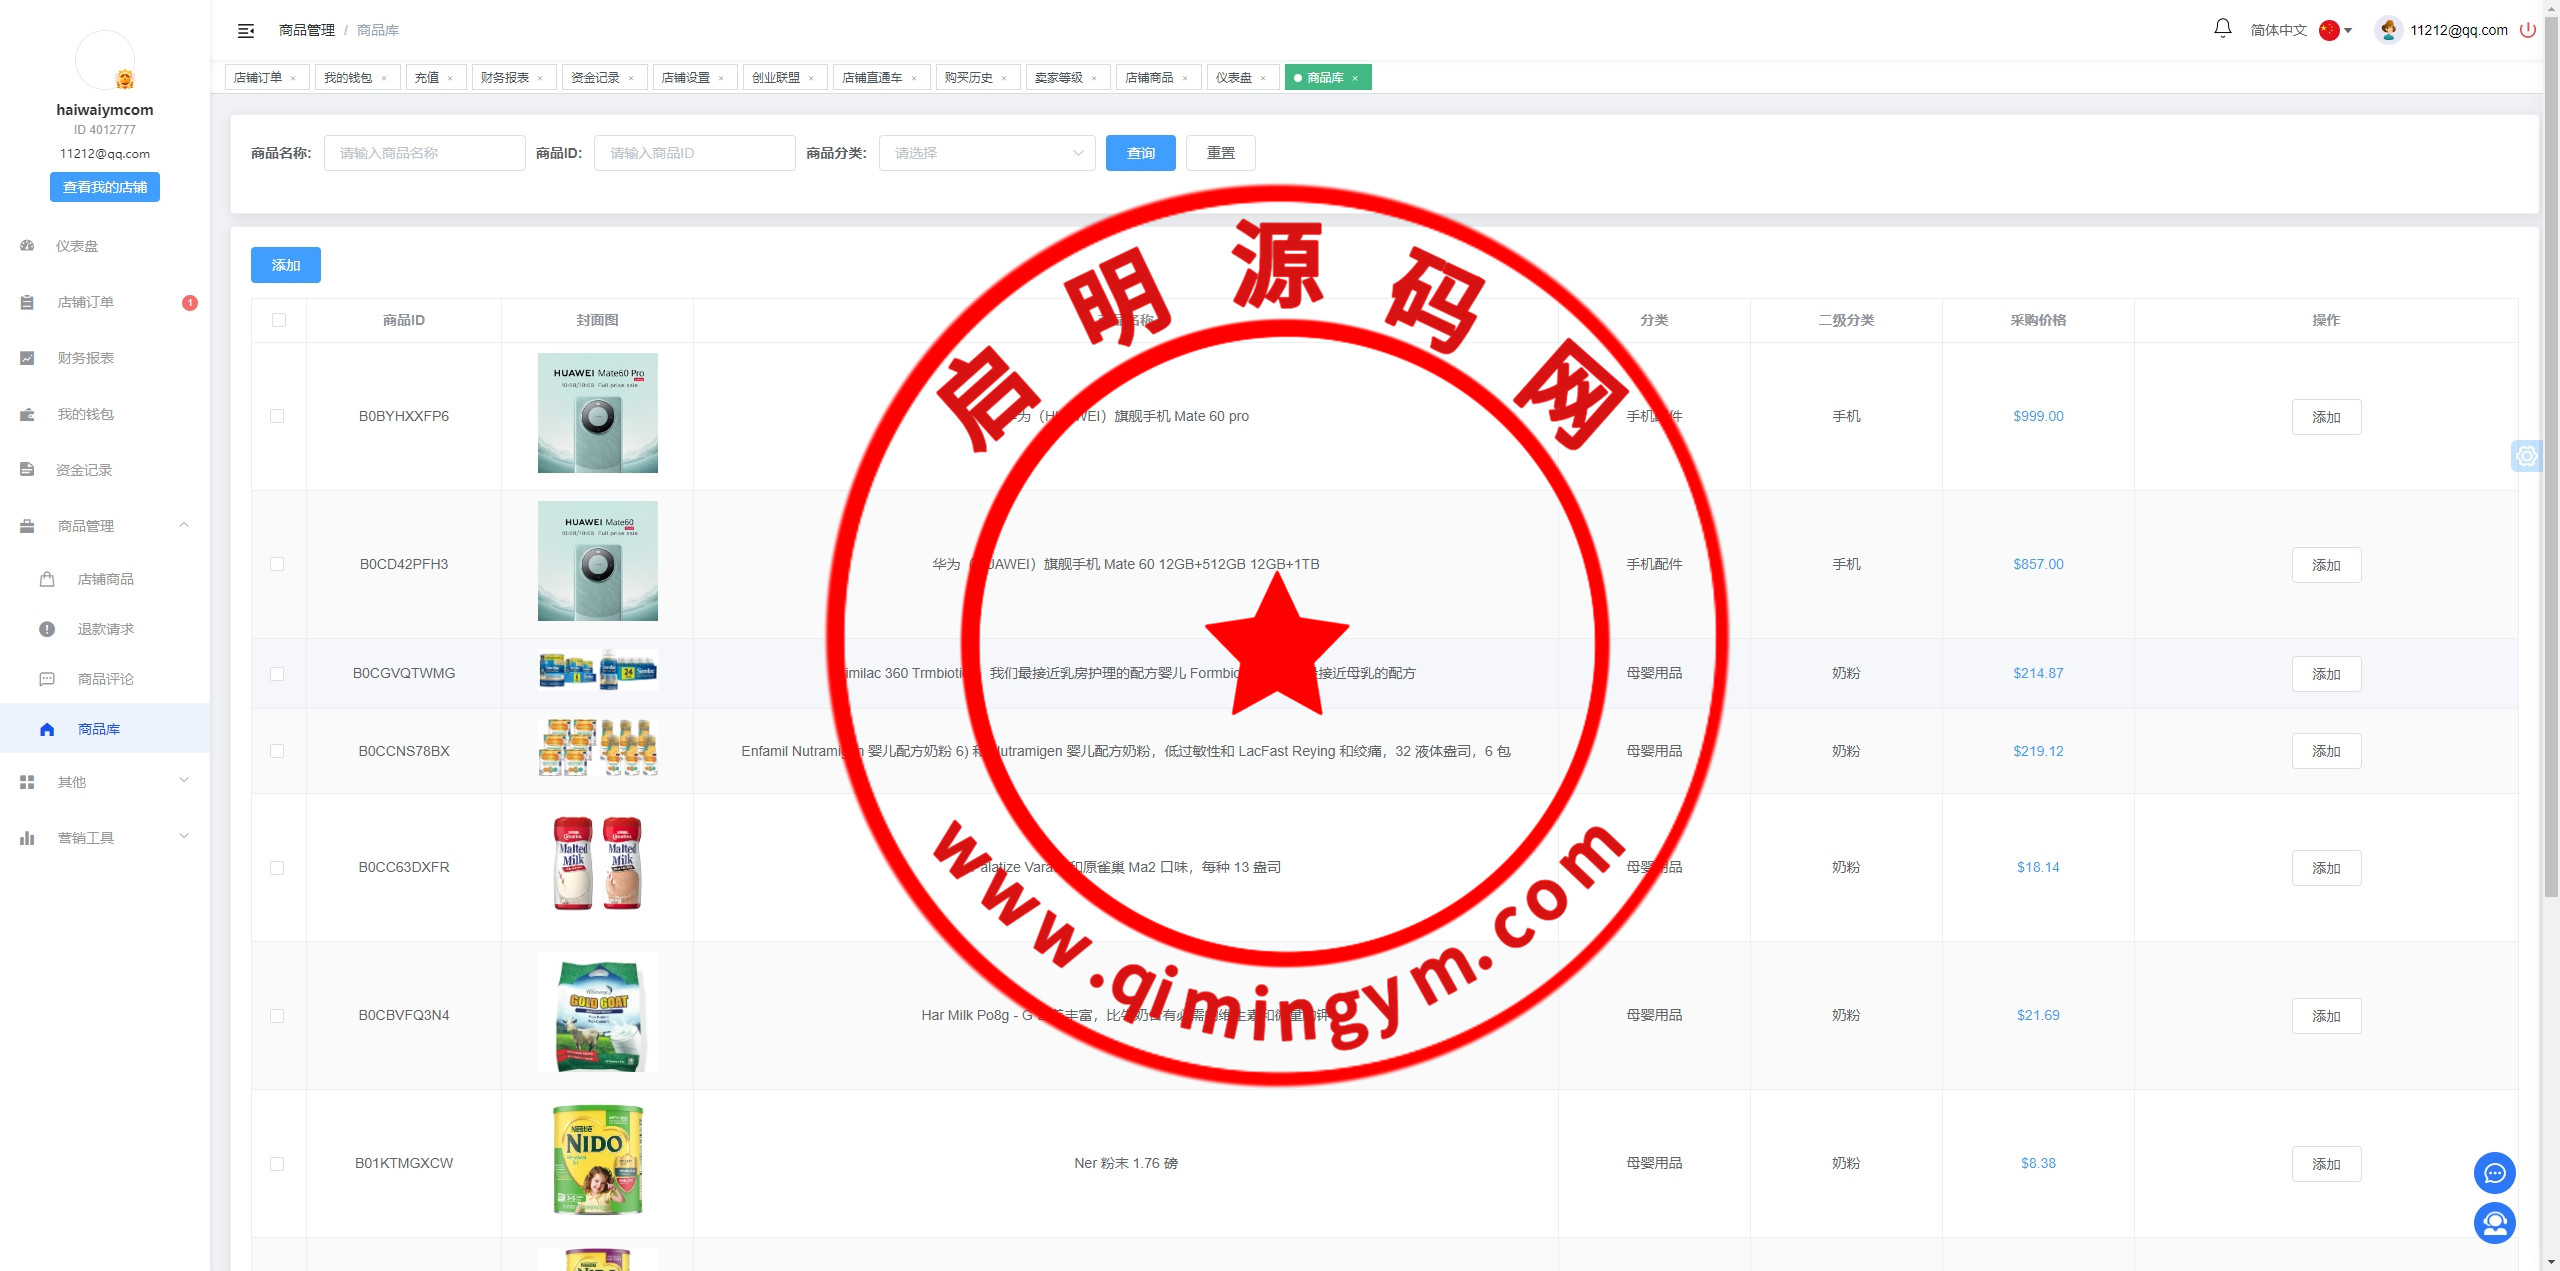Click the blue 查询 search button
The width and height of the screenshot is (2560, 1271).
1140,153
